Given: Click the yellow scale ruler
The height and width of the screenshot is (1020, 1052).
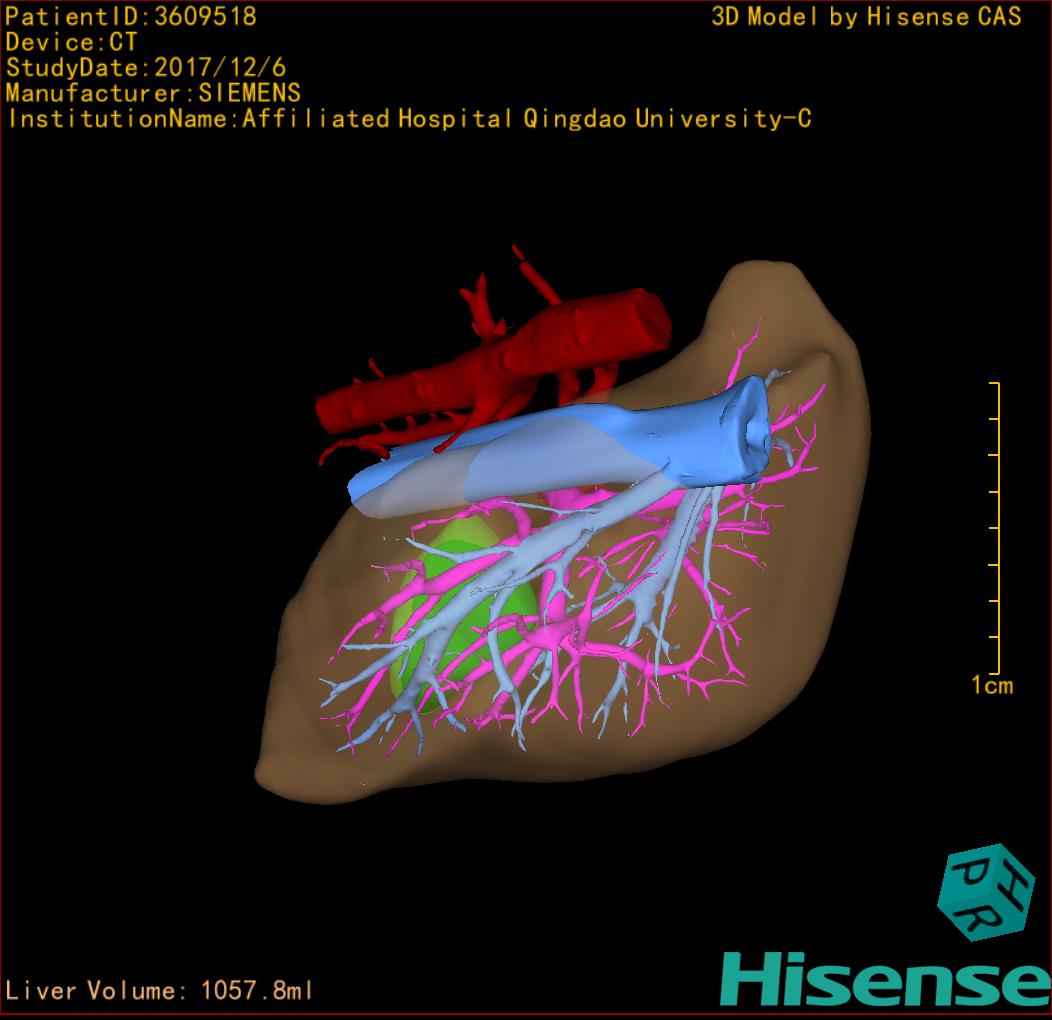Looking at the screenshot, I should [996, 528].
